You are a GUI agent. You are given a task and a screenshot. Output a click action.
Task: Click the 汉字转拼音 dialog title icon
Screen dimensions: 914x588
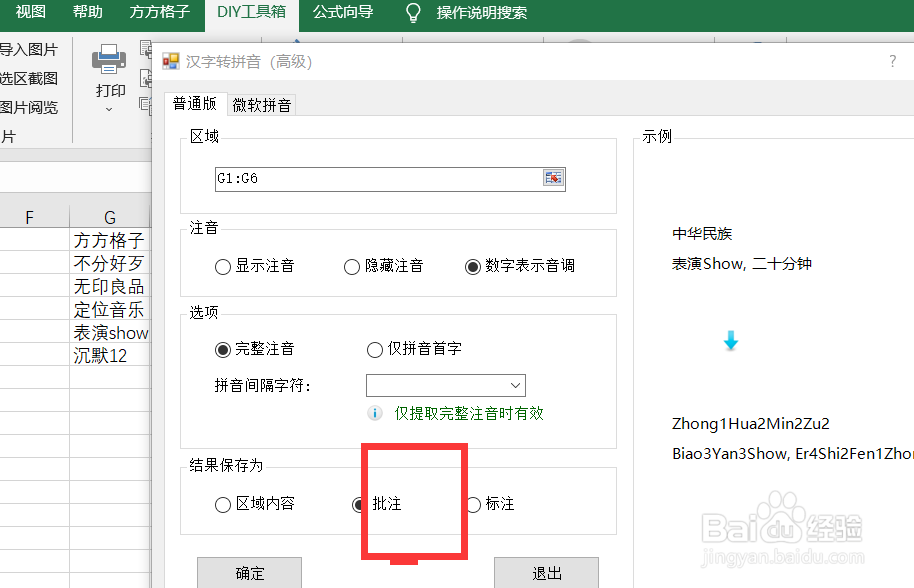pos(169,61)
